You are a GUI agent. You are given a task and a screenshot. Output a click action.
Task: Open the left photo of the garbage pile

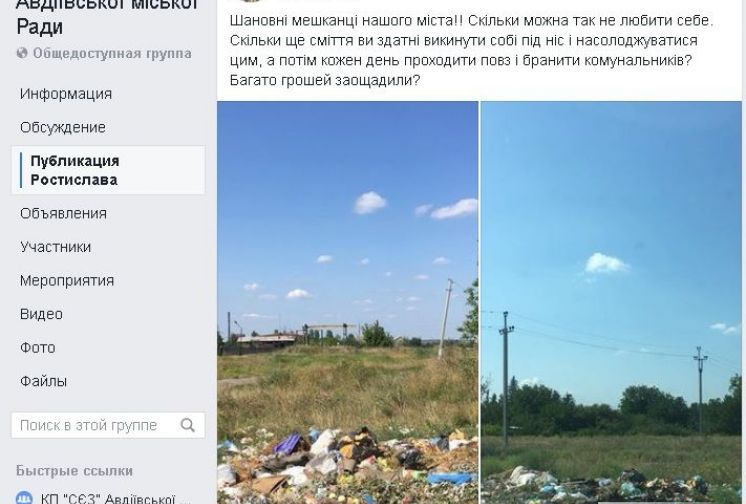click(348, 303)
